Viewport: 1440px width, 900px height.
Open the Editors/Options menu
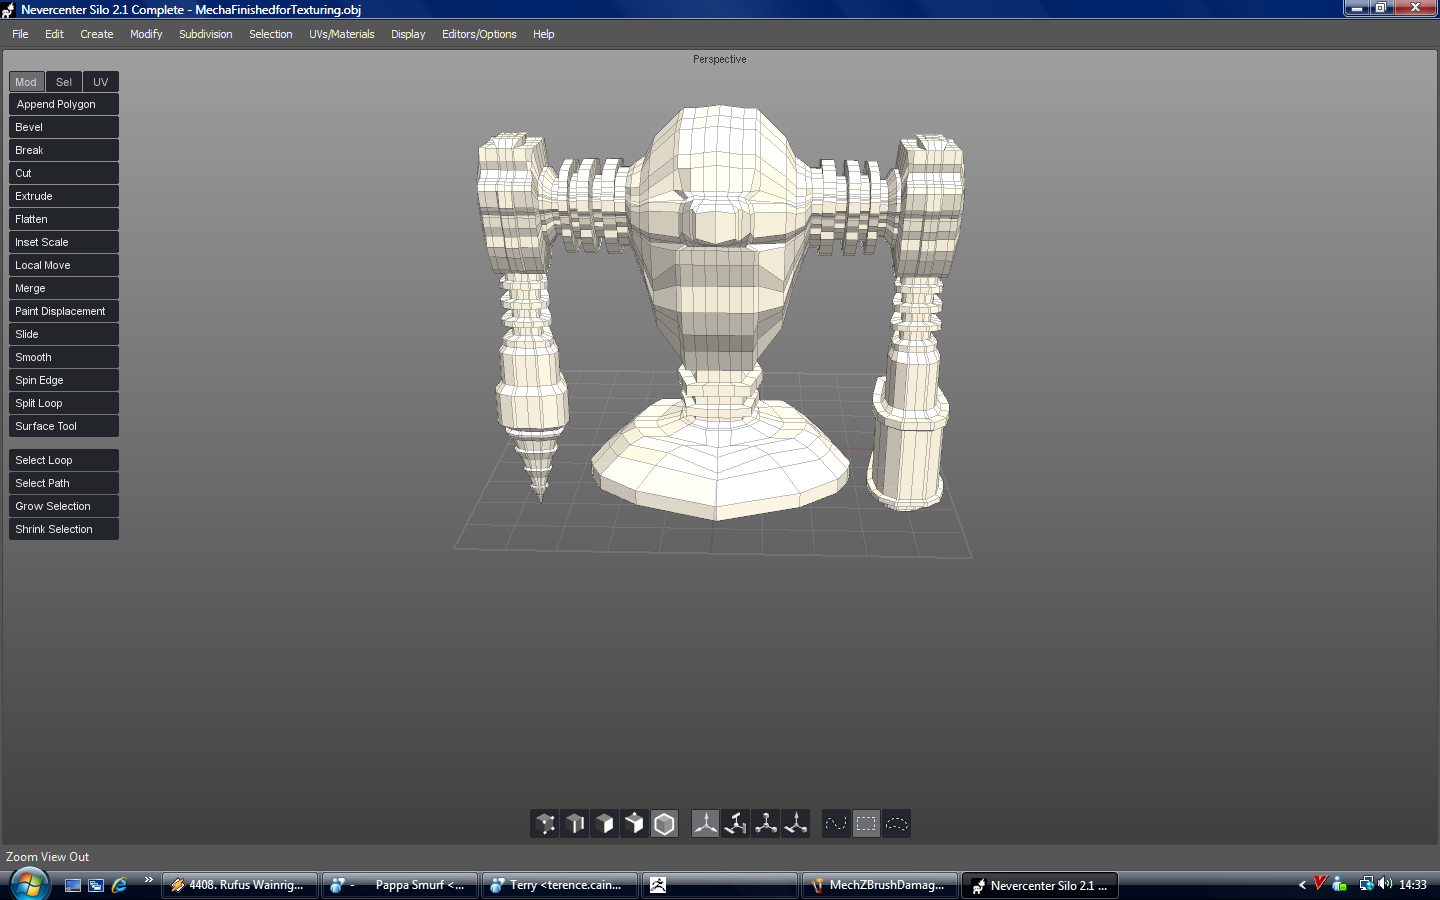coord(479,34)
